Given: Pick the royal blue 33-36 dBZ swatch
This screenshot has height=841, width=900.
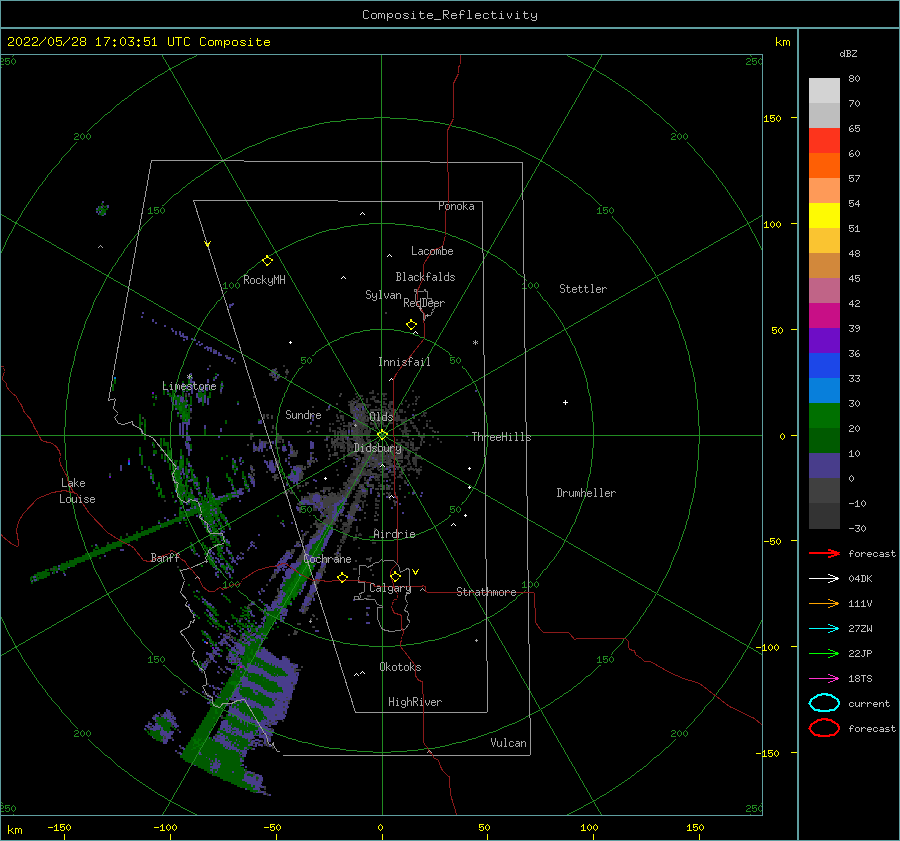Looking at the screenshot, I should click(x=824, y=366).
